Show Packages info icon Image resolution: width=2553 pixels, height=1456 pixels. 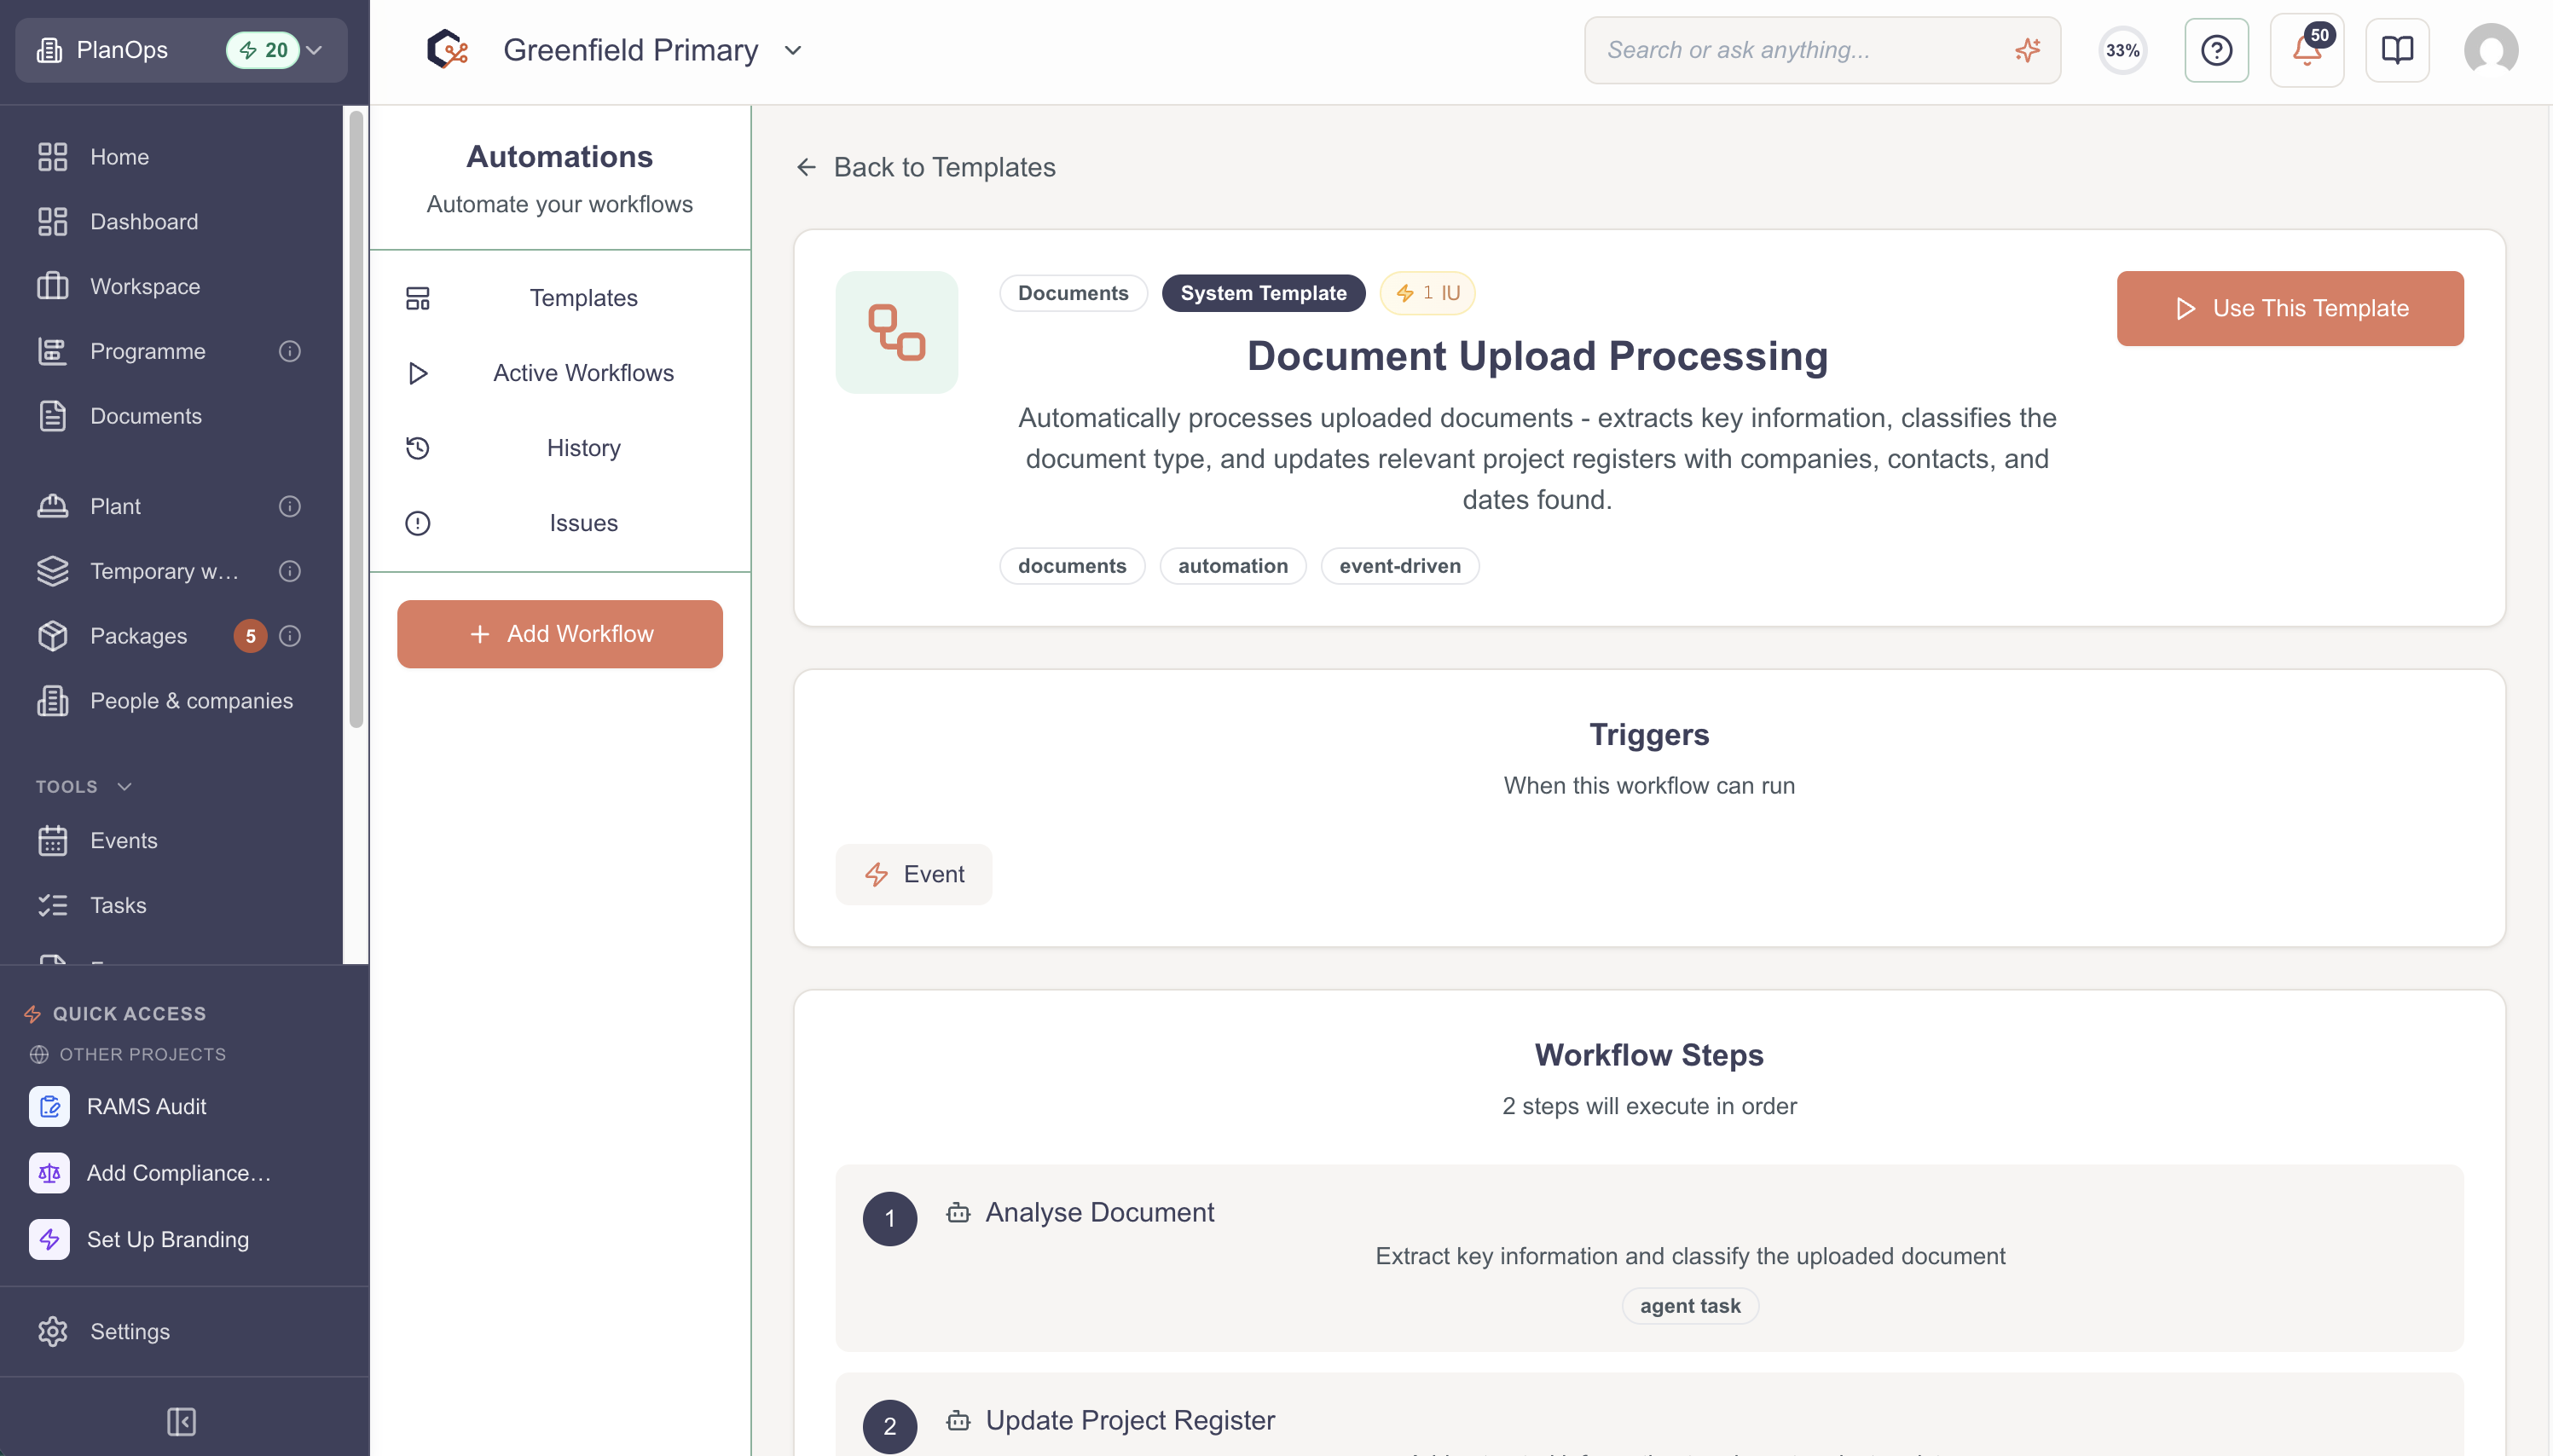click(290, 636)
